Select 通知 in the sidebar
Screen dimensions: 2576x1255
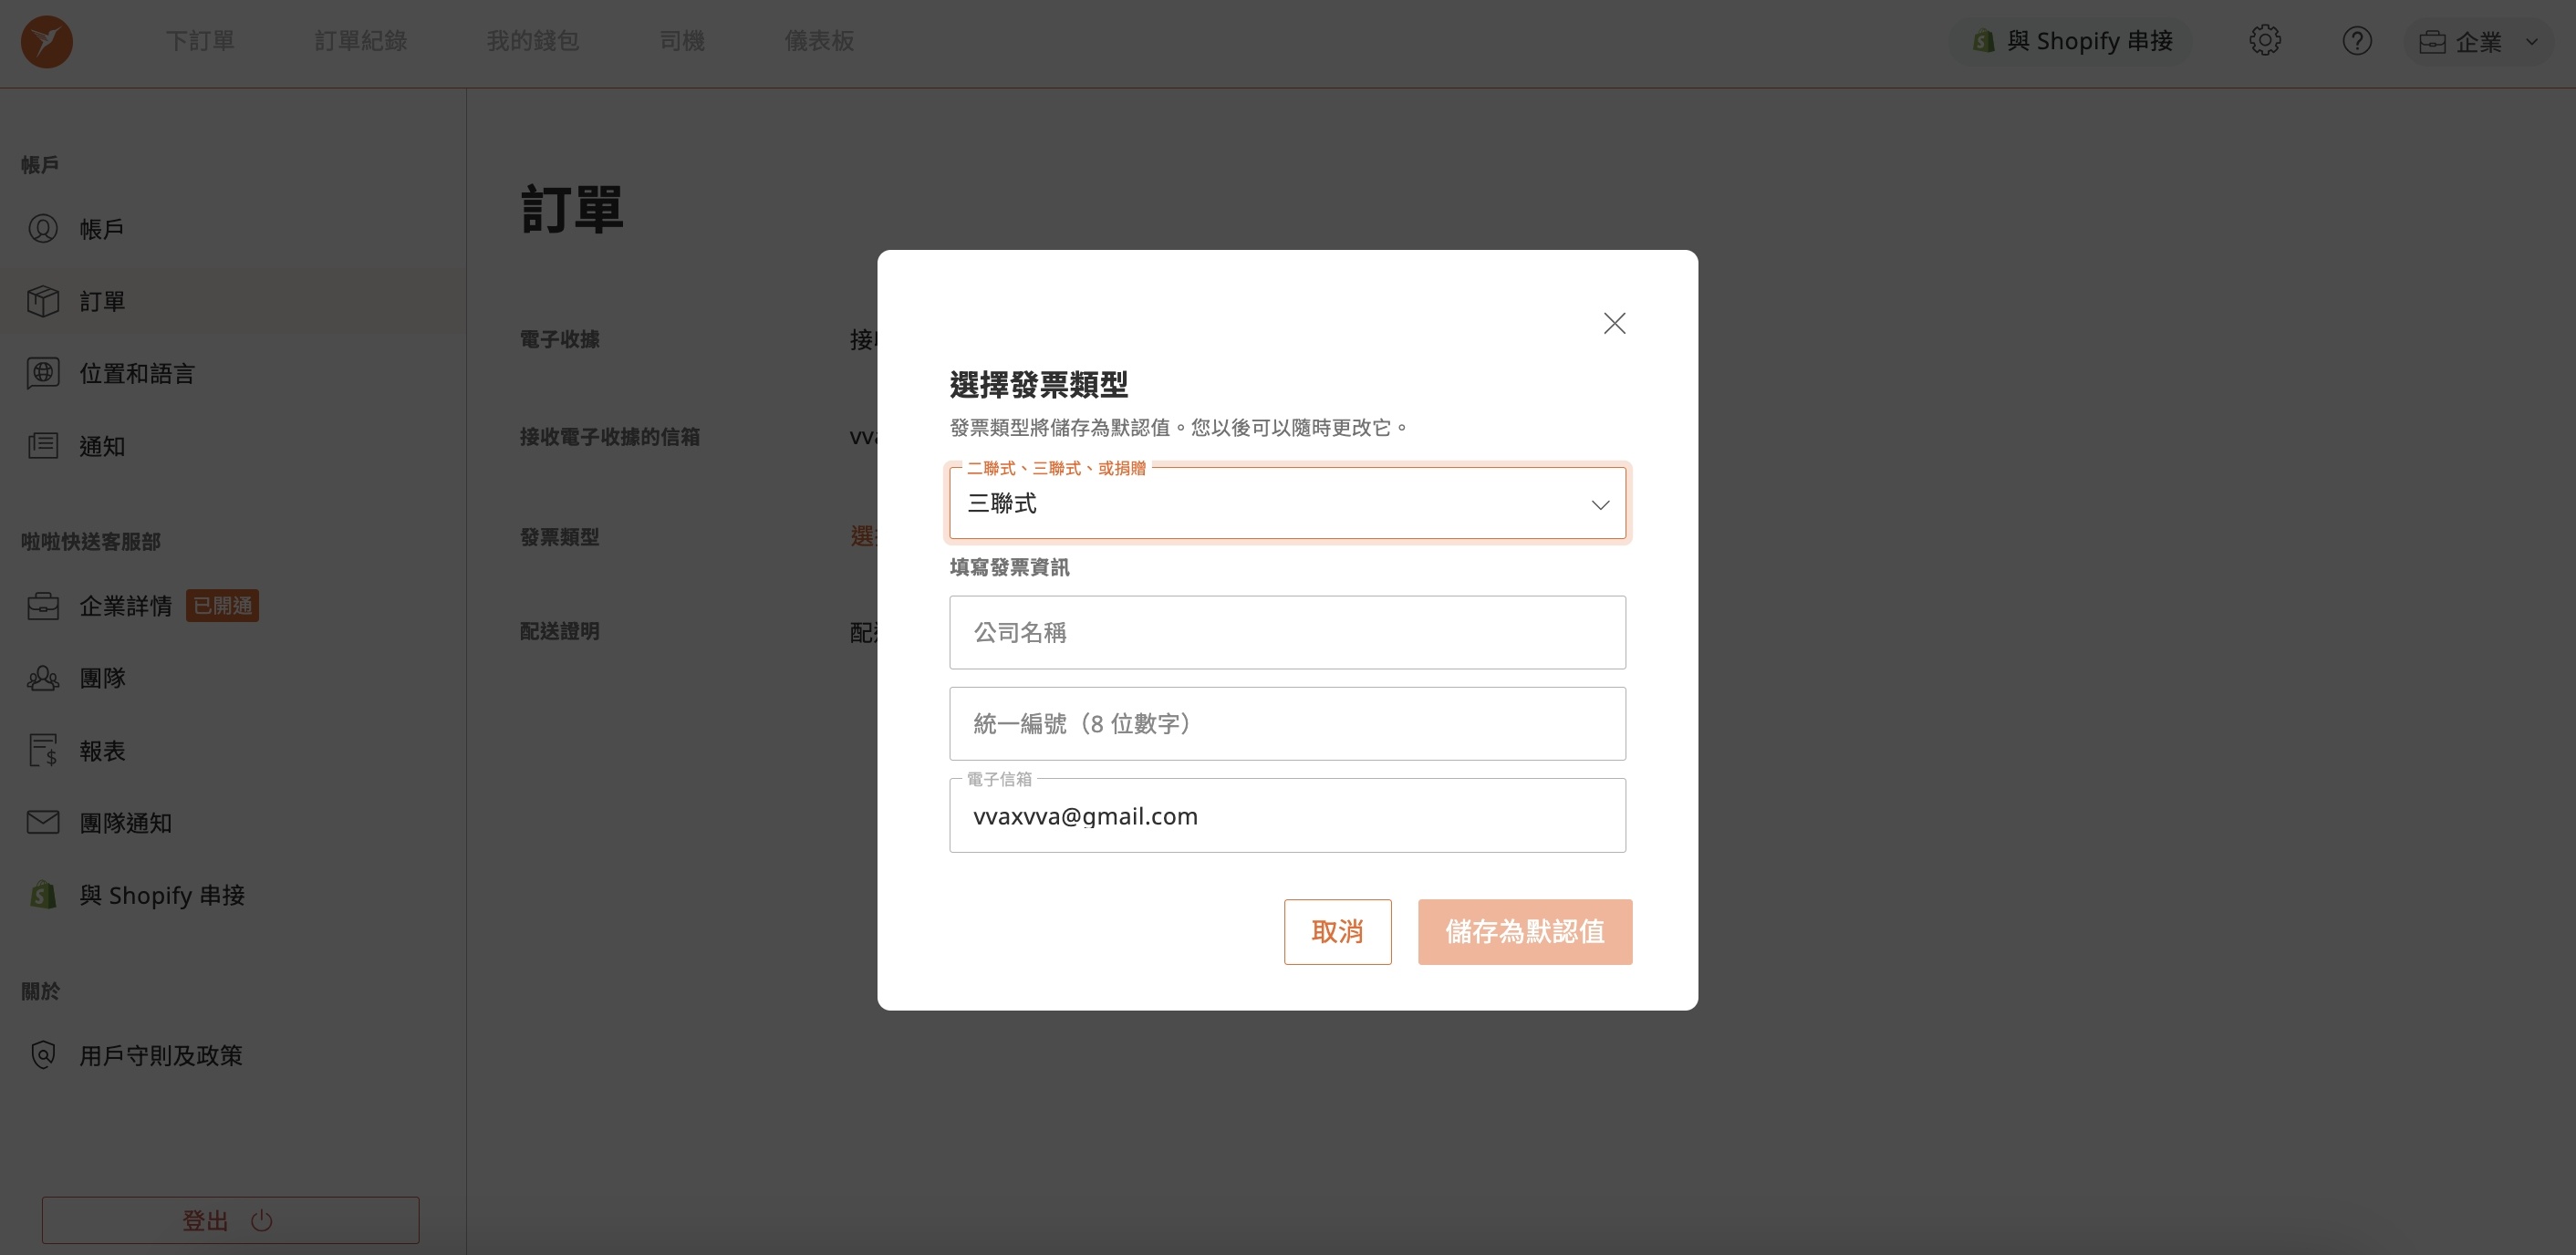[x=232, y=446]
